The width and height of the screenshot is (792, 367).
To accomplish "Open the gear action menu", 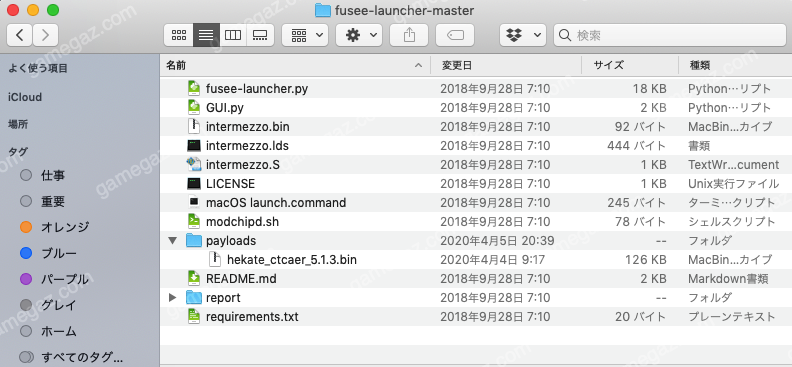I will coord(359,35).
